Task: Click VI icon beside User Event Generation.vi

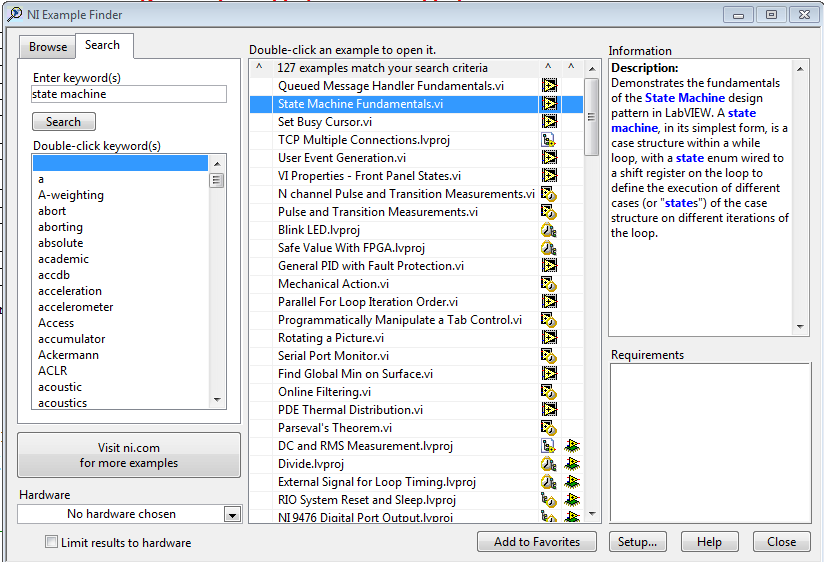Action: pos(549,158)
